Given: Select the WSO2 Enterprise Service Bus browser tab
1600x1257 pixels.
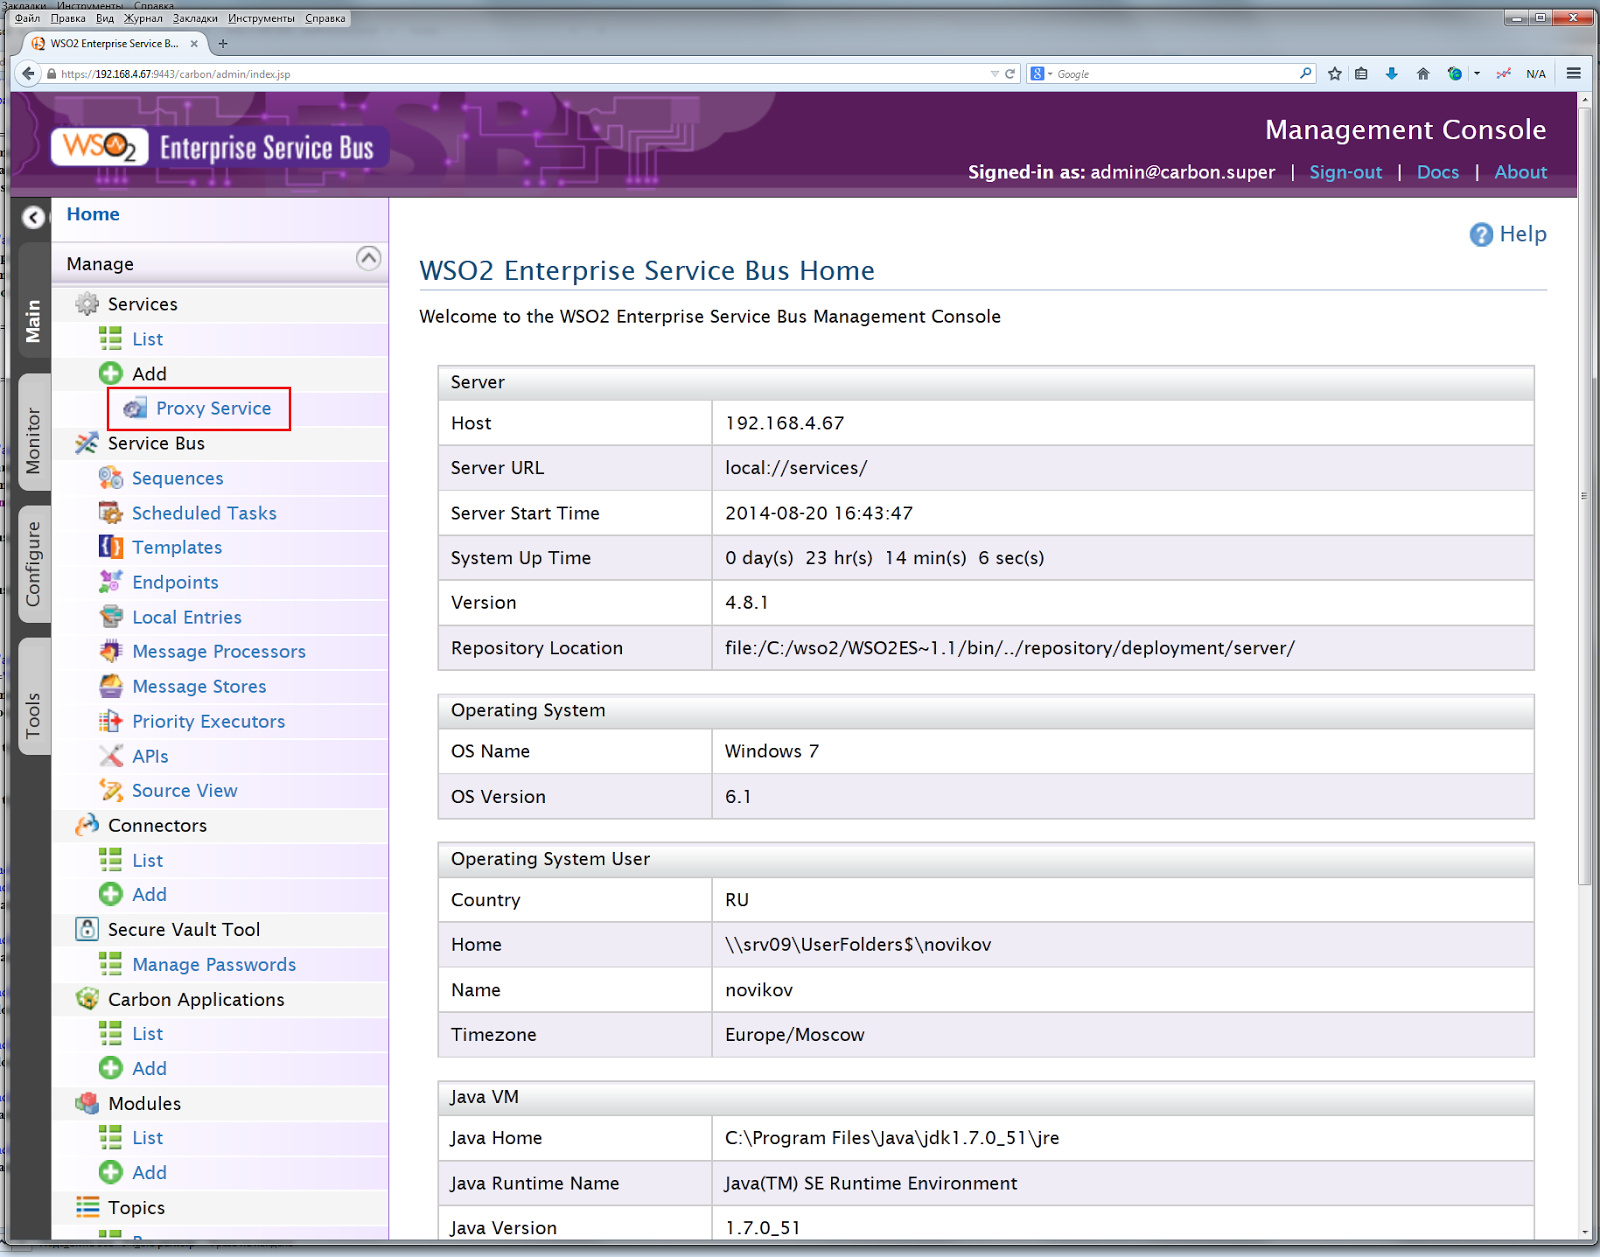Looking at the screenshot, I should coord(114,43).
